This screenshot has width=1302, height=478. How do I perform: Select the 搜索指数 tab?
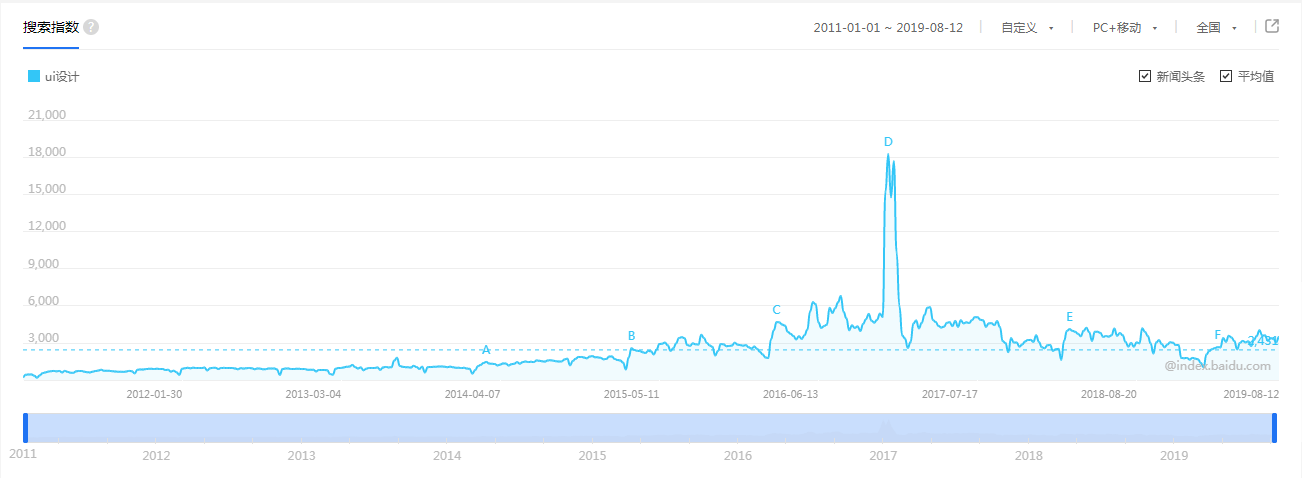click(x=51, y=27)
